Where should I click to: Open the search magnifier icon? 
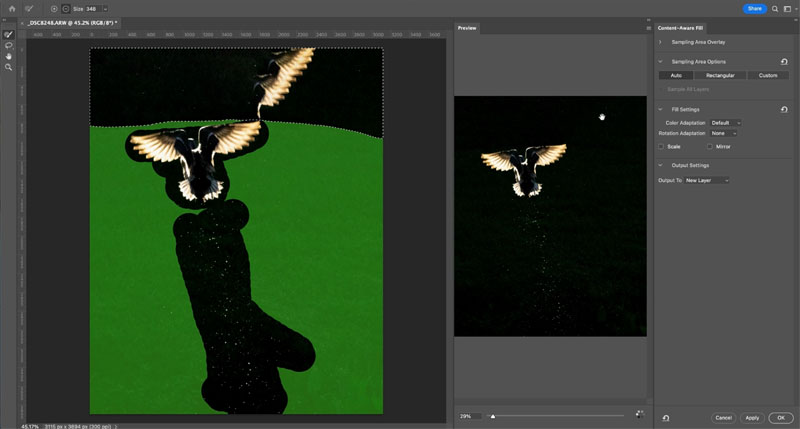(774, 8)
